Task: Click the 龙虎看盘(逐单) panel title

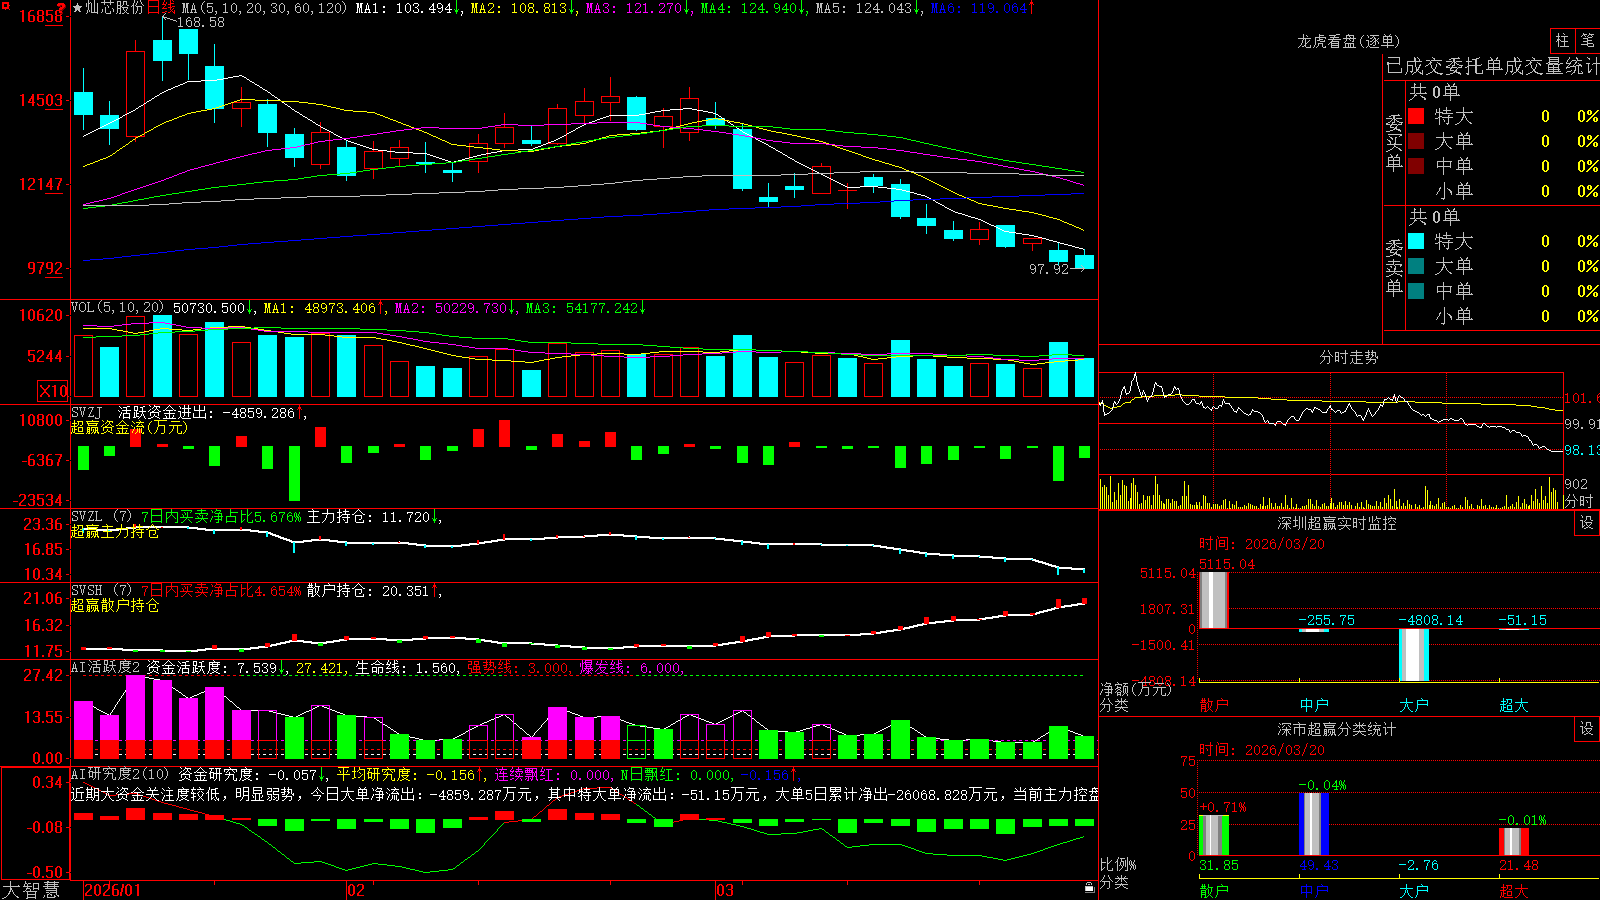Action: (x=1348, y=41)
